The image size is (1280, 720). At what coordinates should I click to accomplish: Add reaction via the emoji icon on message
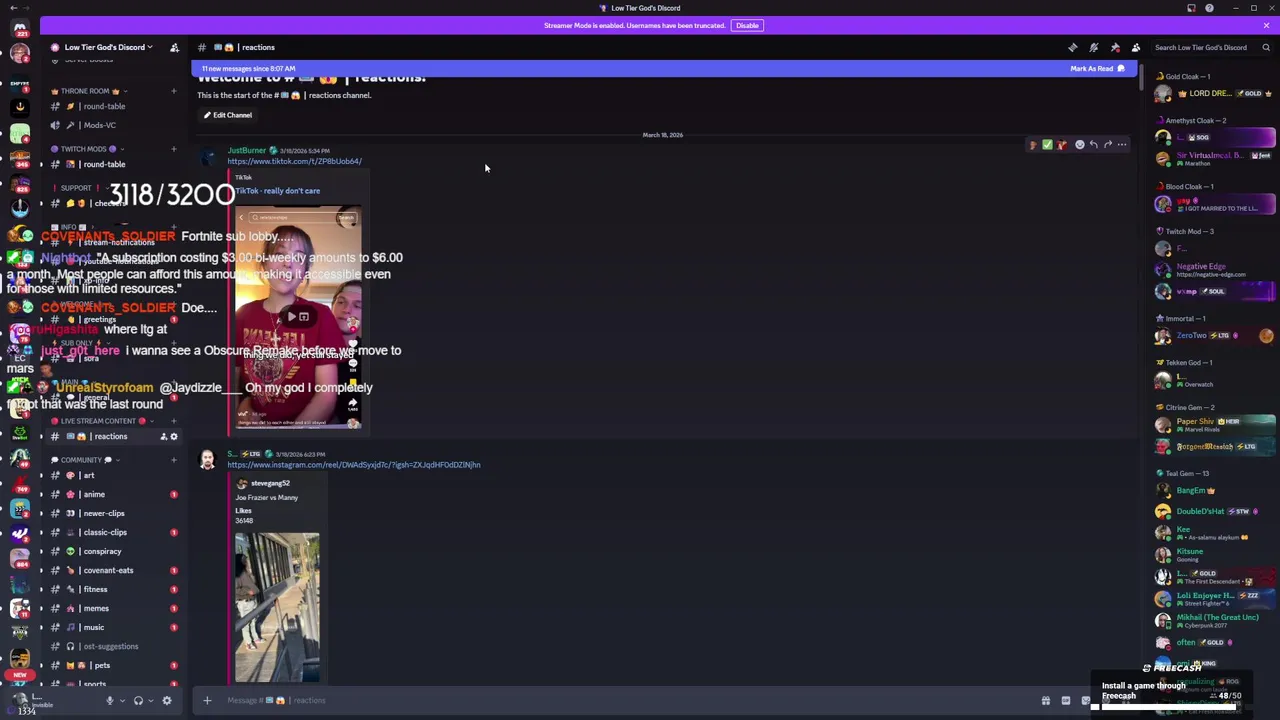tap(1079, 145)
